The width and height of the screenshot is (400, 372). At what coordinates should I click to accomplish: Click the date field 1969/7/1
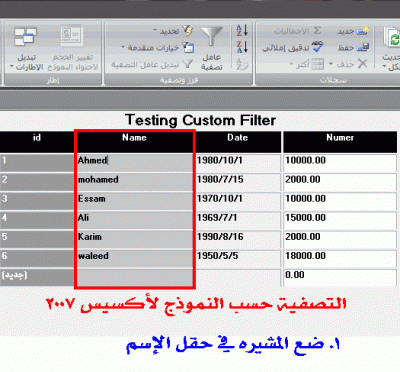click(x=238, y=220)
